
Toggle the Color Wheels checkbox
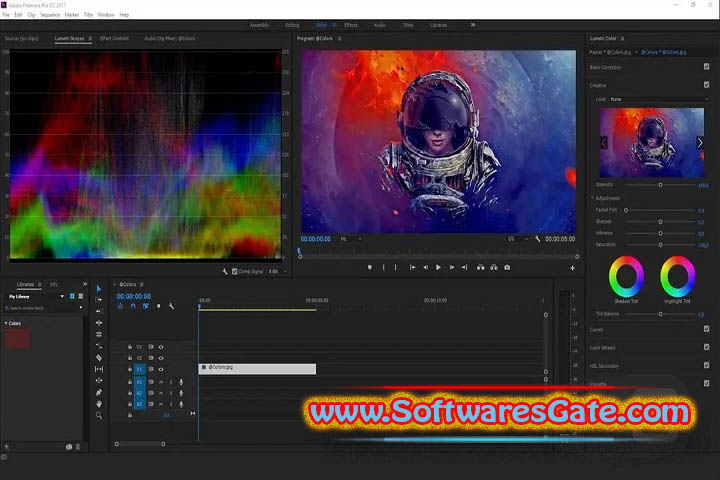coord(706,347)
